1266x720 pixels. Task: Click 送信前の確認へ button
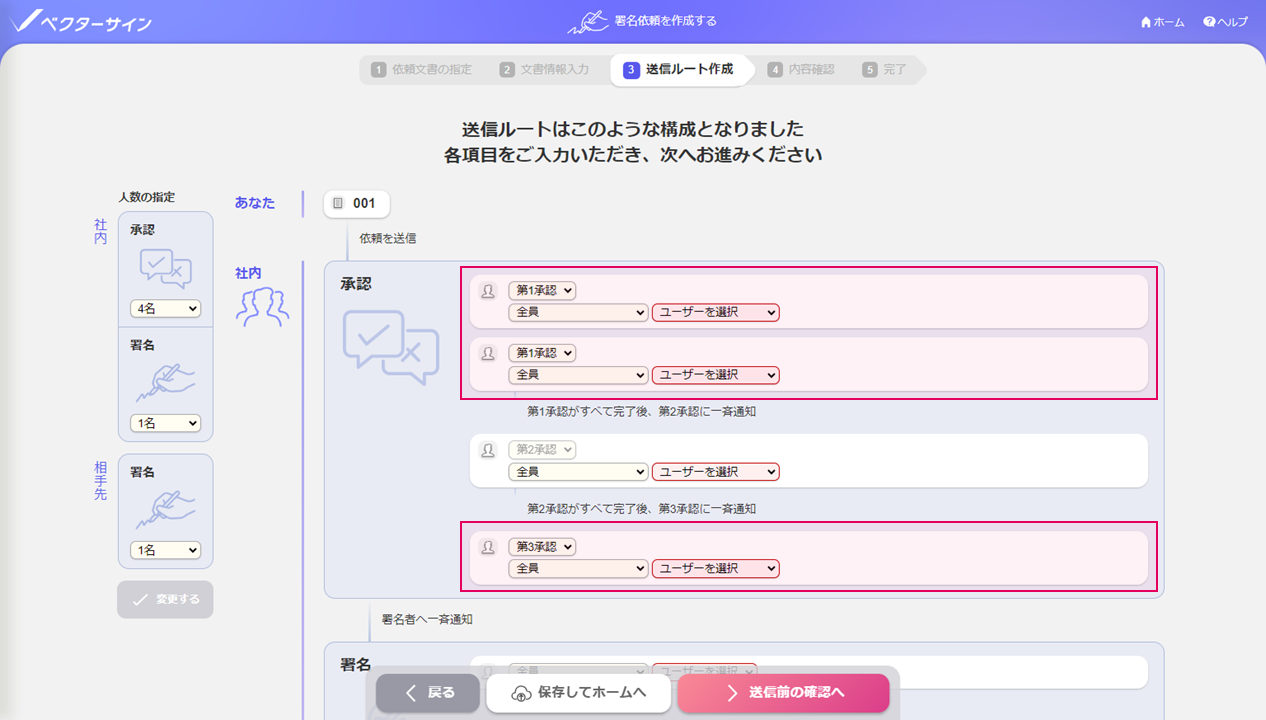coord(783,693)
